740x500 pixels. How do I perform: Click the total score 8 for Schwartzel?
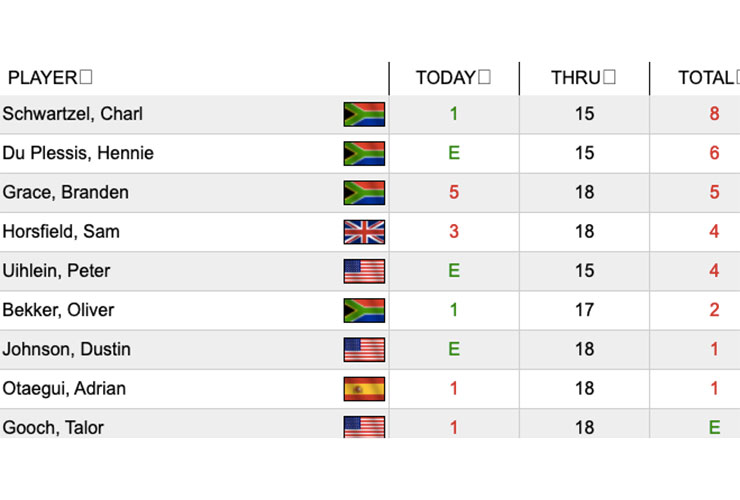[x=714, y=114]
